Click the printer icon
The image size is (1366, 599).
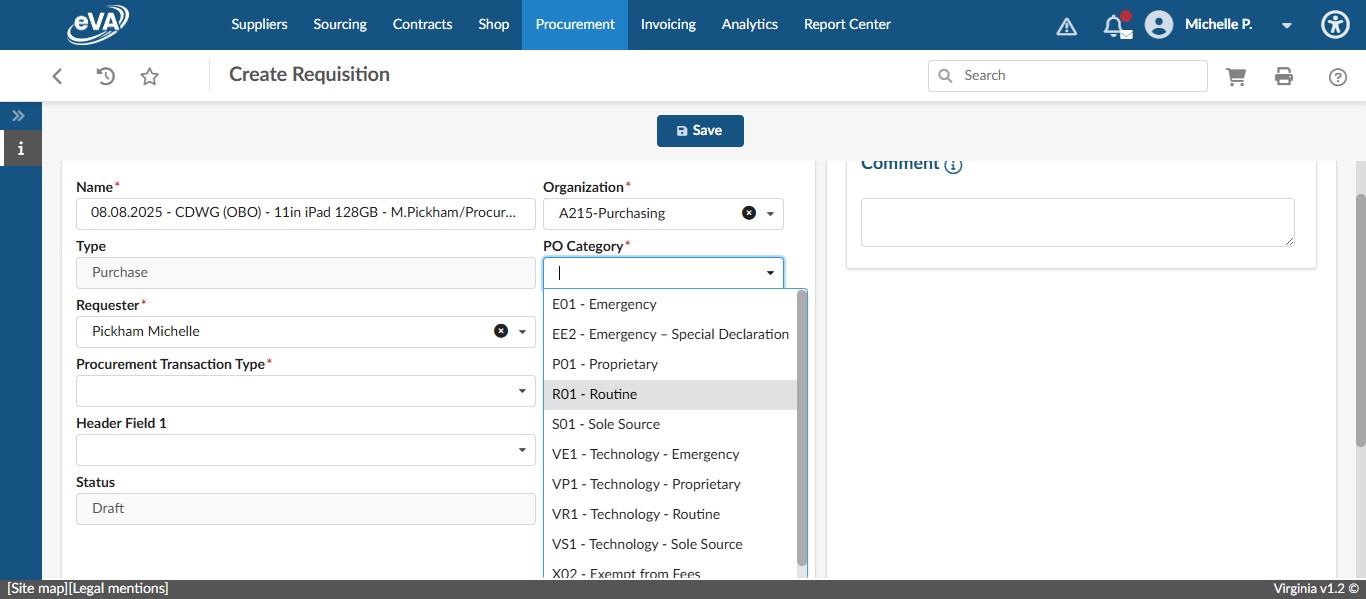point(1284,76)
